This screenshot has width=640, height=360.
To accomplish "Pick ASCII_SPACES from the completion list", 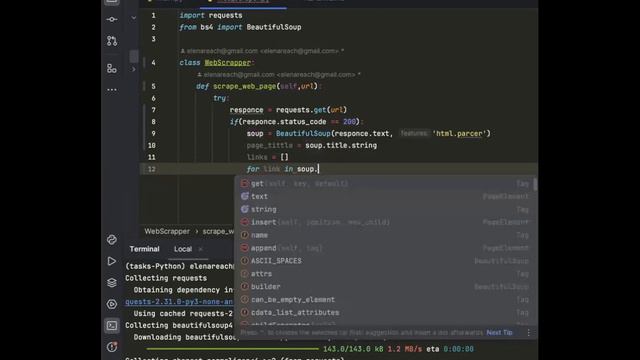I will pos(385,261).
